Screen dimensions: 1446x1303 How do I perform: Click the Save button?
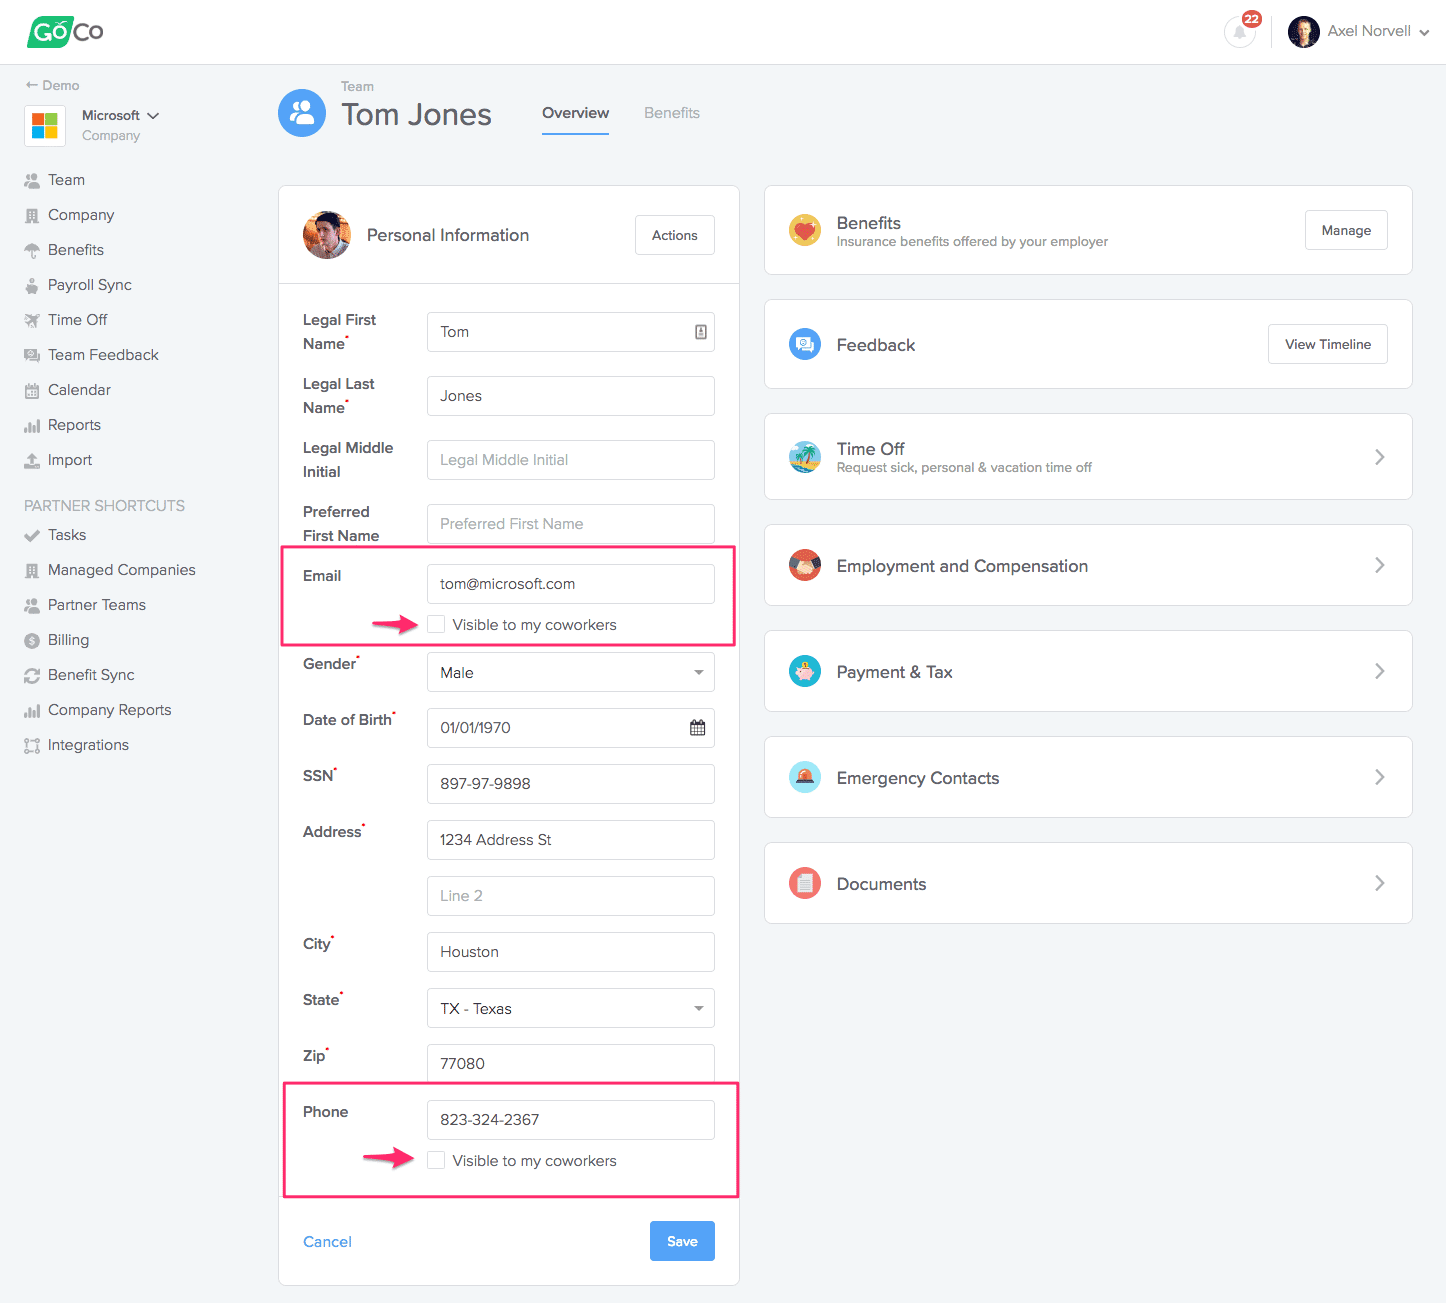(x=682, y=1241)
